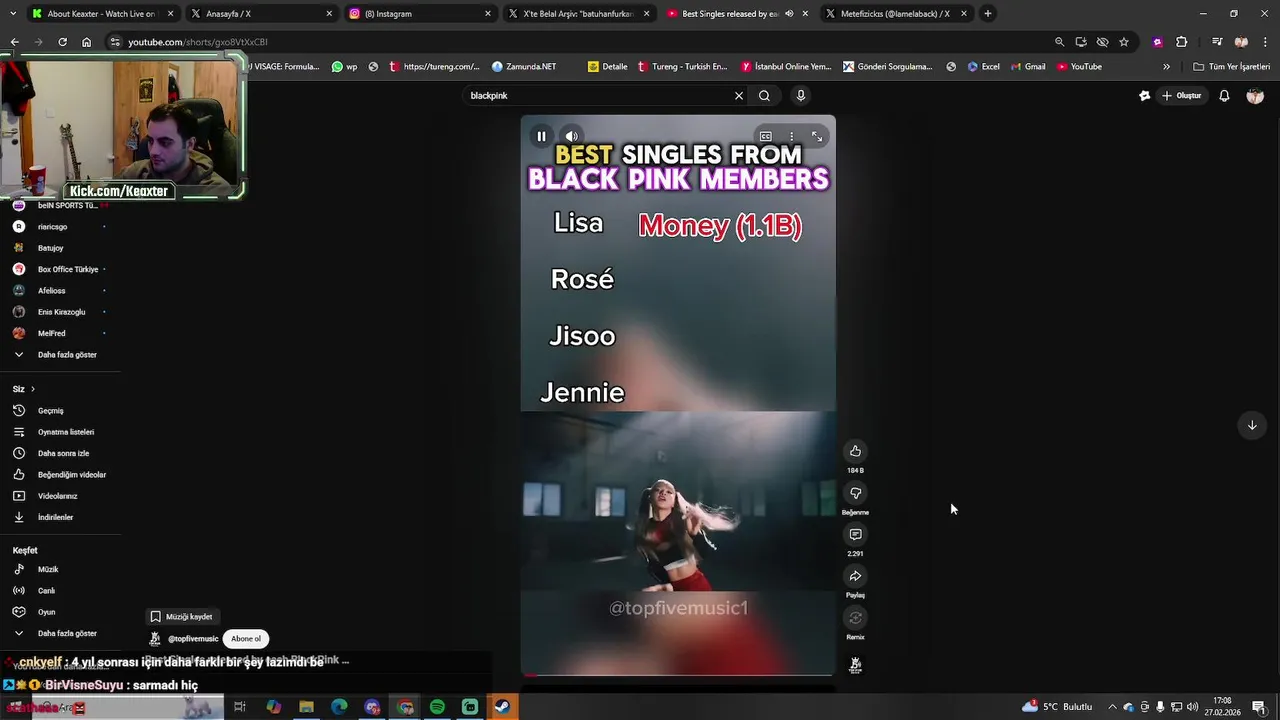Screen dimensions: 1280x720
Task: Open Spotify from the taskbar
Action: point(437,707)
